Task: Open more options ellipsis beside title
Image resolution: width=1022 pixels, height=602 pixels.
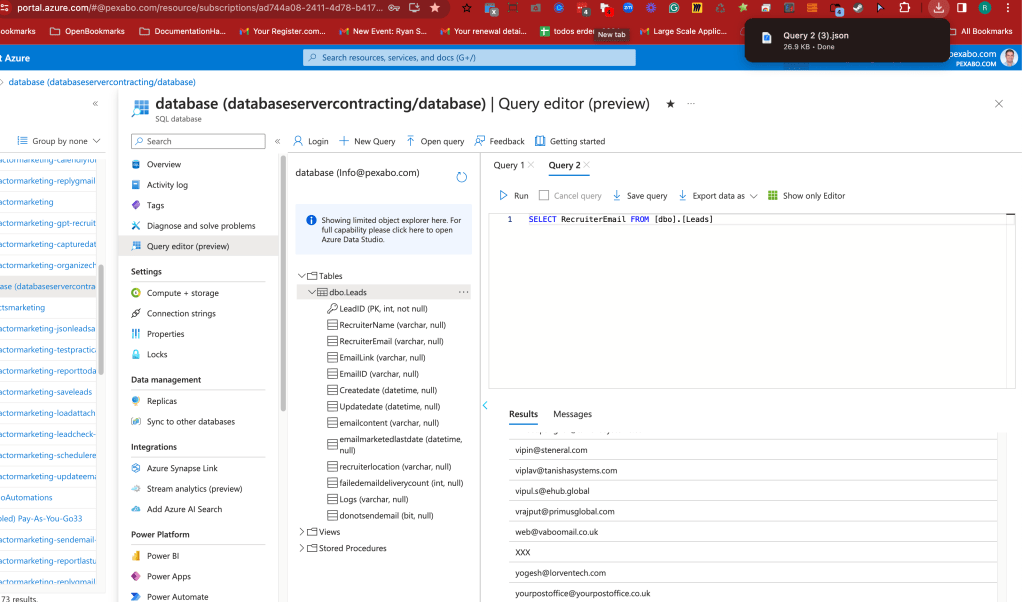Action: tap(691, 104)
